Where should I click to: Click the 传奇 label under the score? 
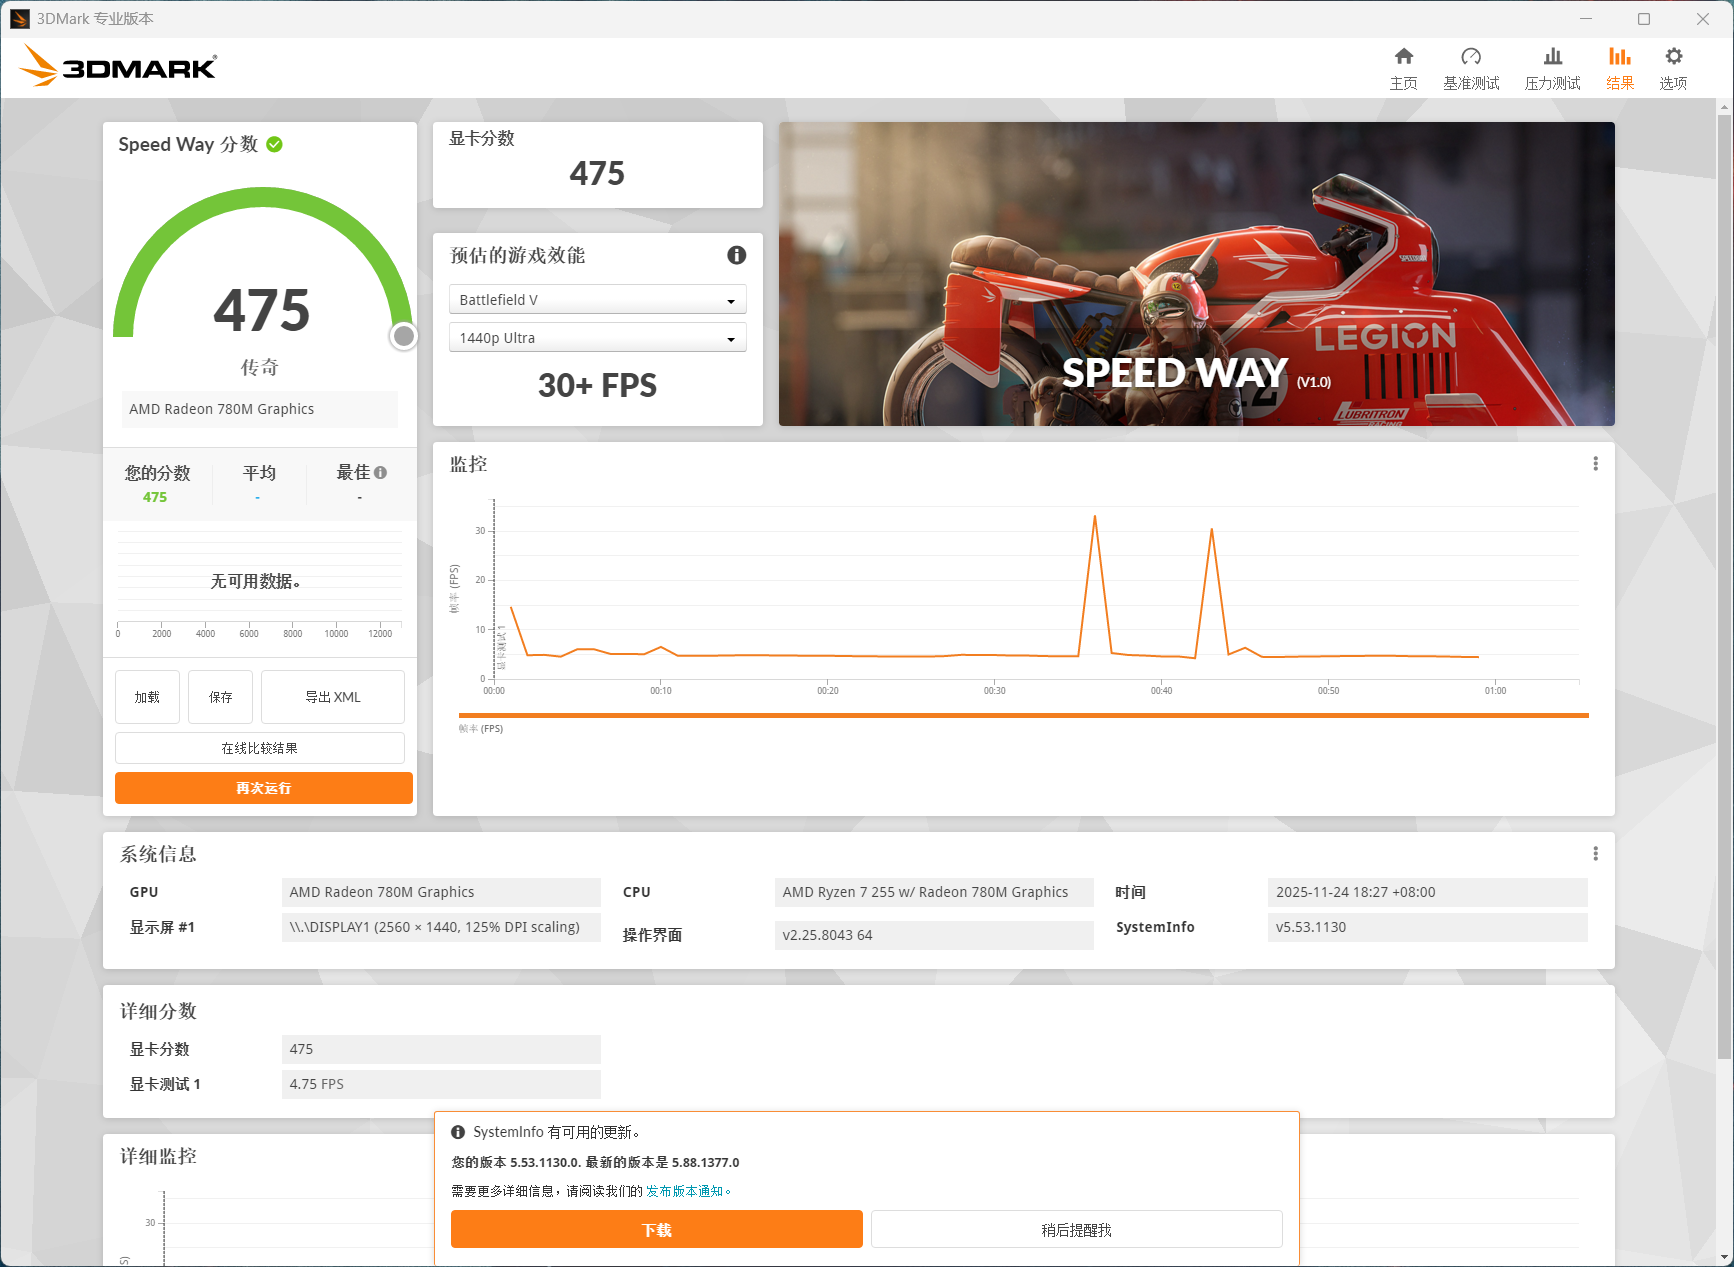(x=260, y=367)
